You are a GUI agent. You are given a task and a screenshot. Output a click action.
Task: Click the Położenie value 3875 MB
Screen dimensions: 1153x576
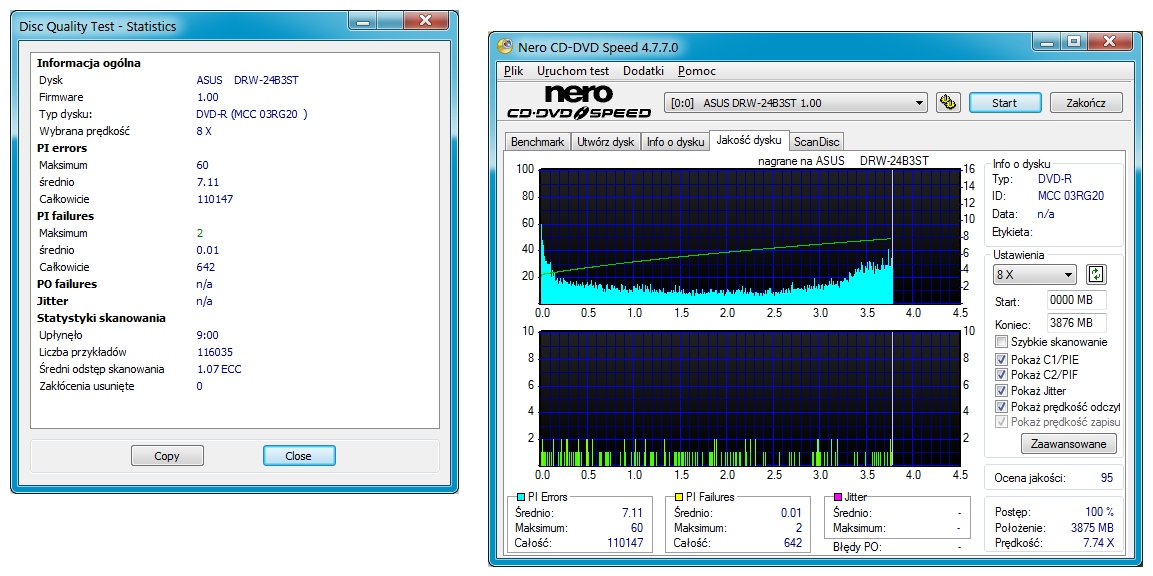pyautogui.click(x=1092, y=527)
